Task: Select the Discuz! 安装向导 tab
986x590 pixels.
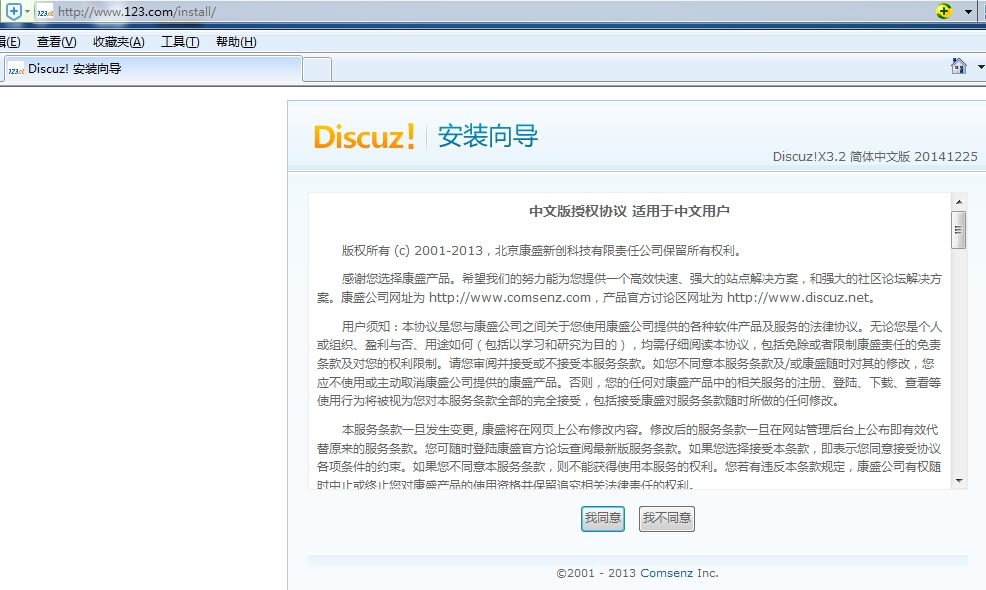Action: pyautogui.click(x=153, y=69)
